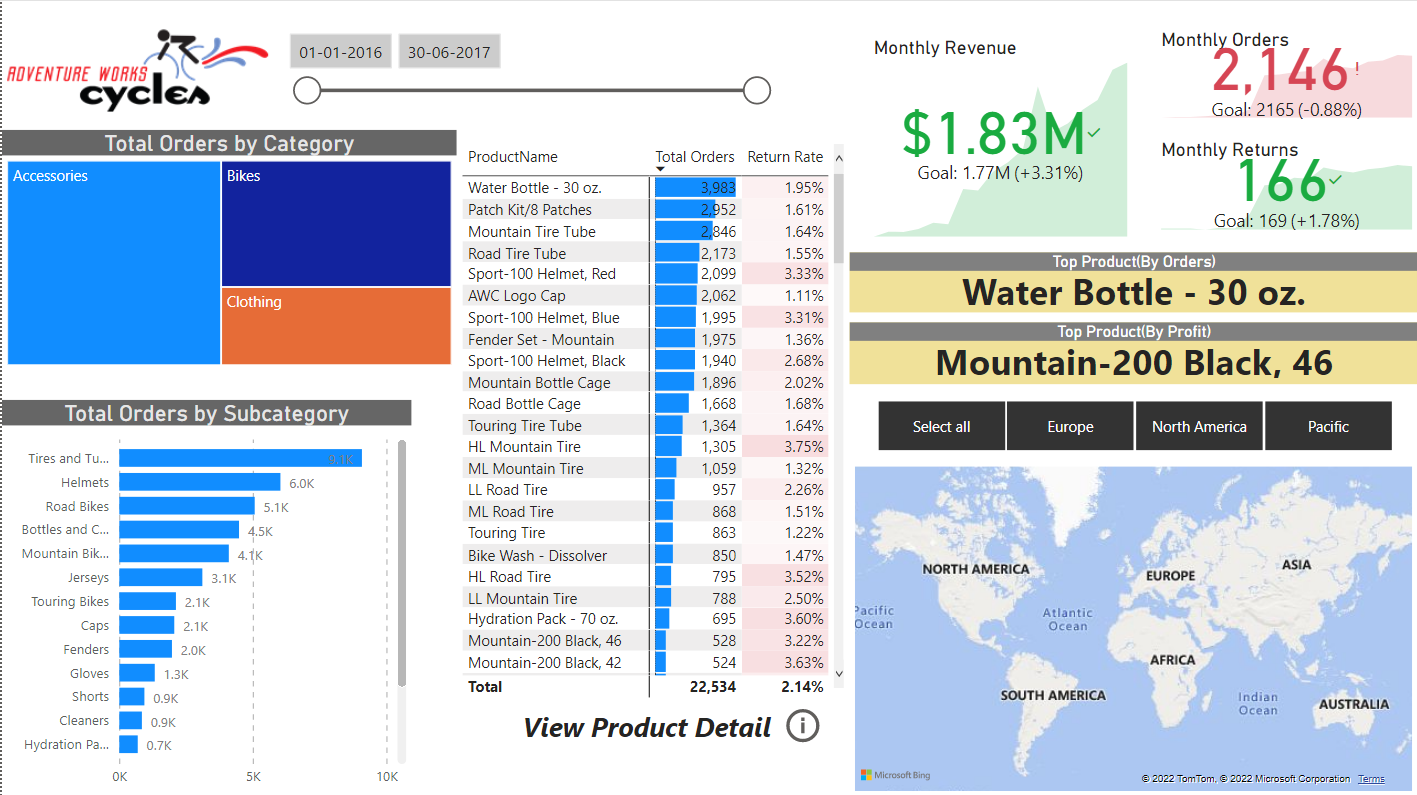Click the left handle of the date slider
Viewport: 1417px width, 795px height.
[x=307, y=90]
